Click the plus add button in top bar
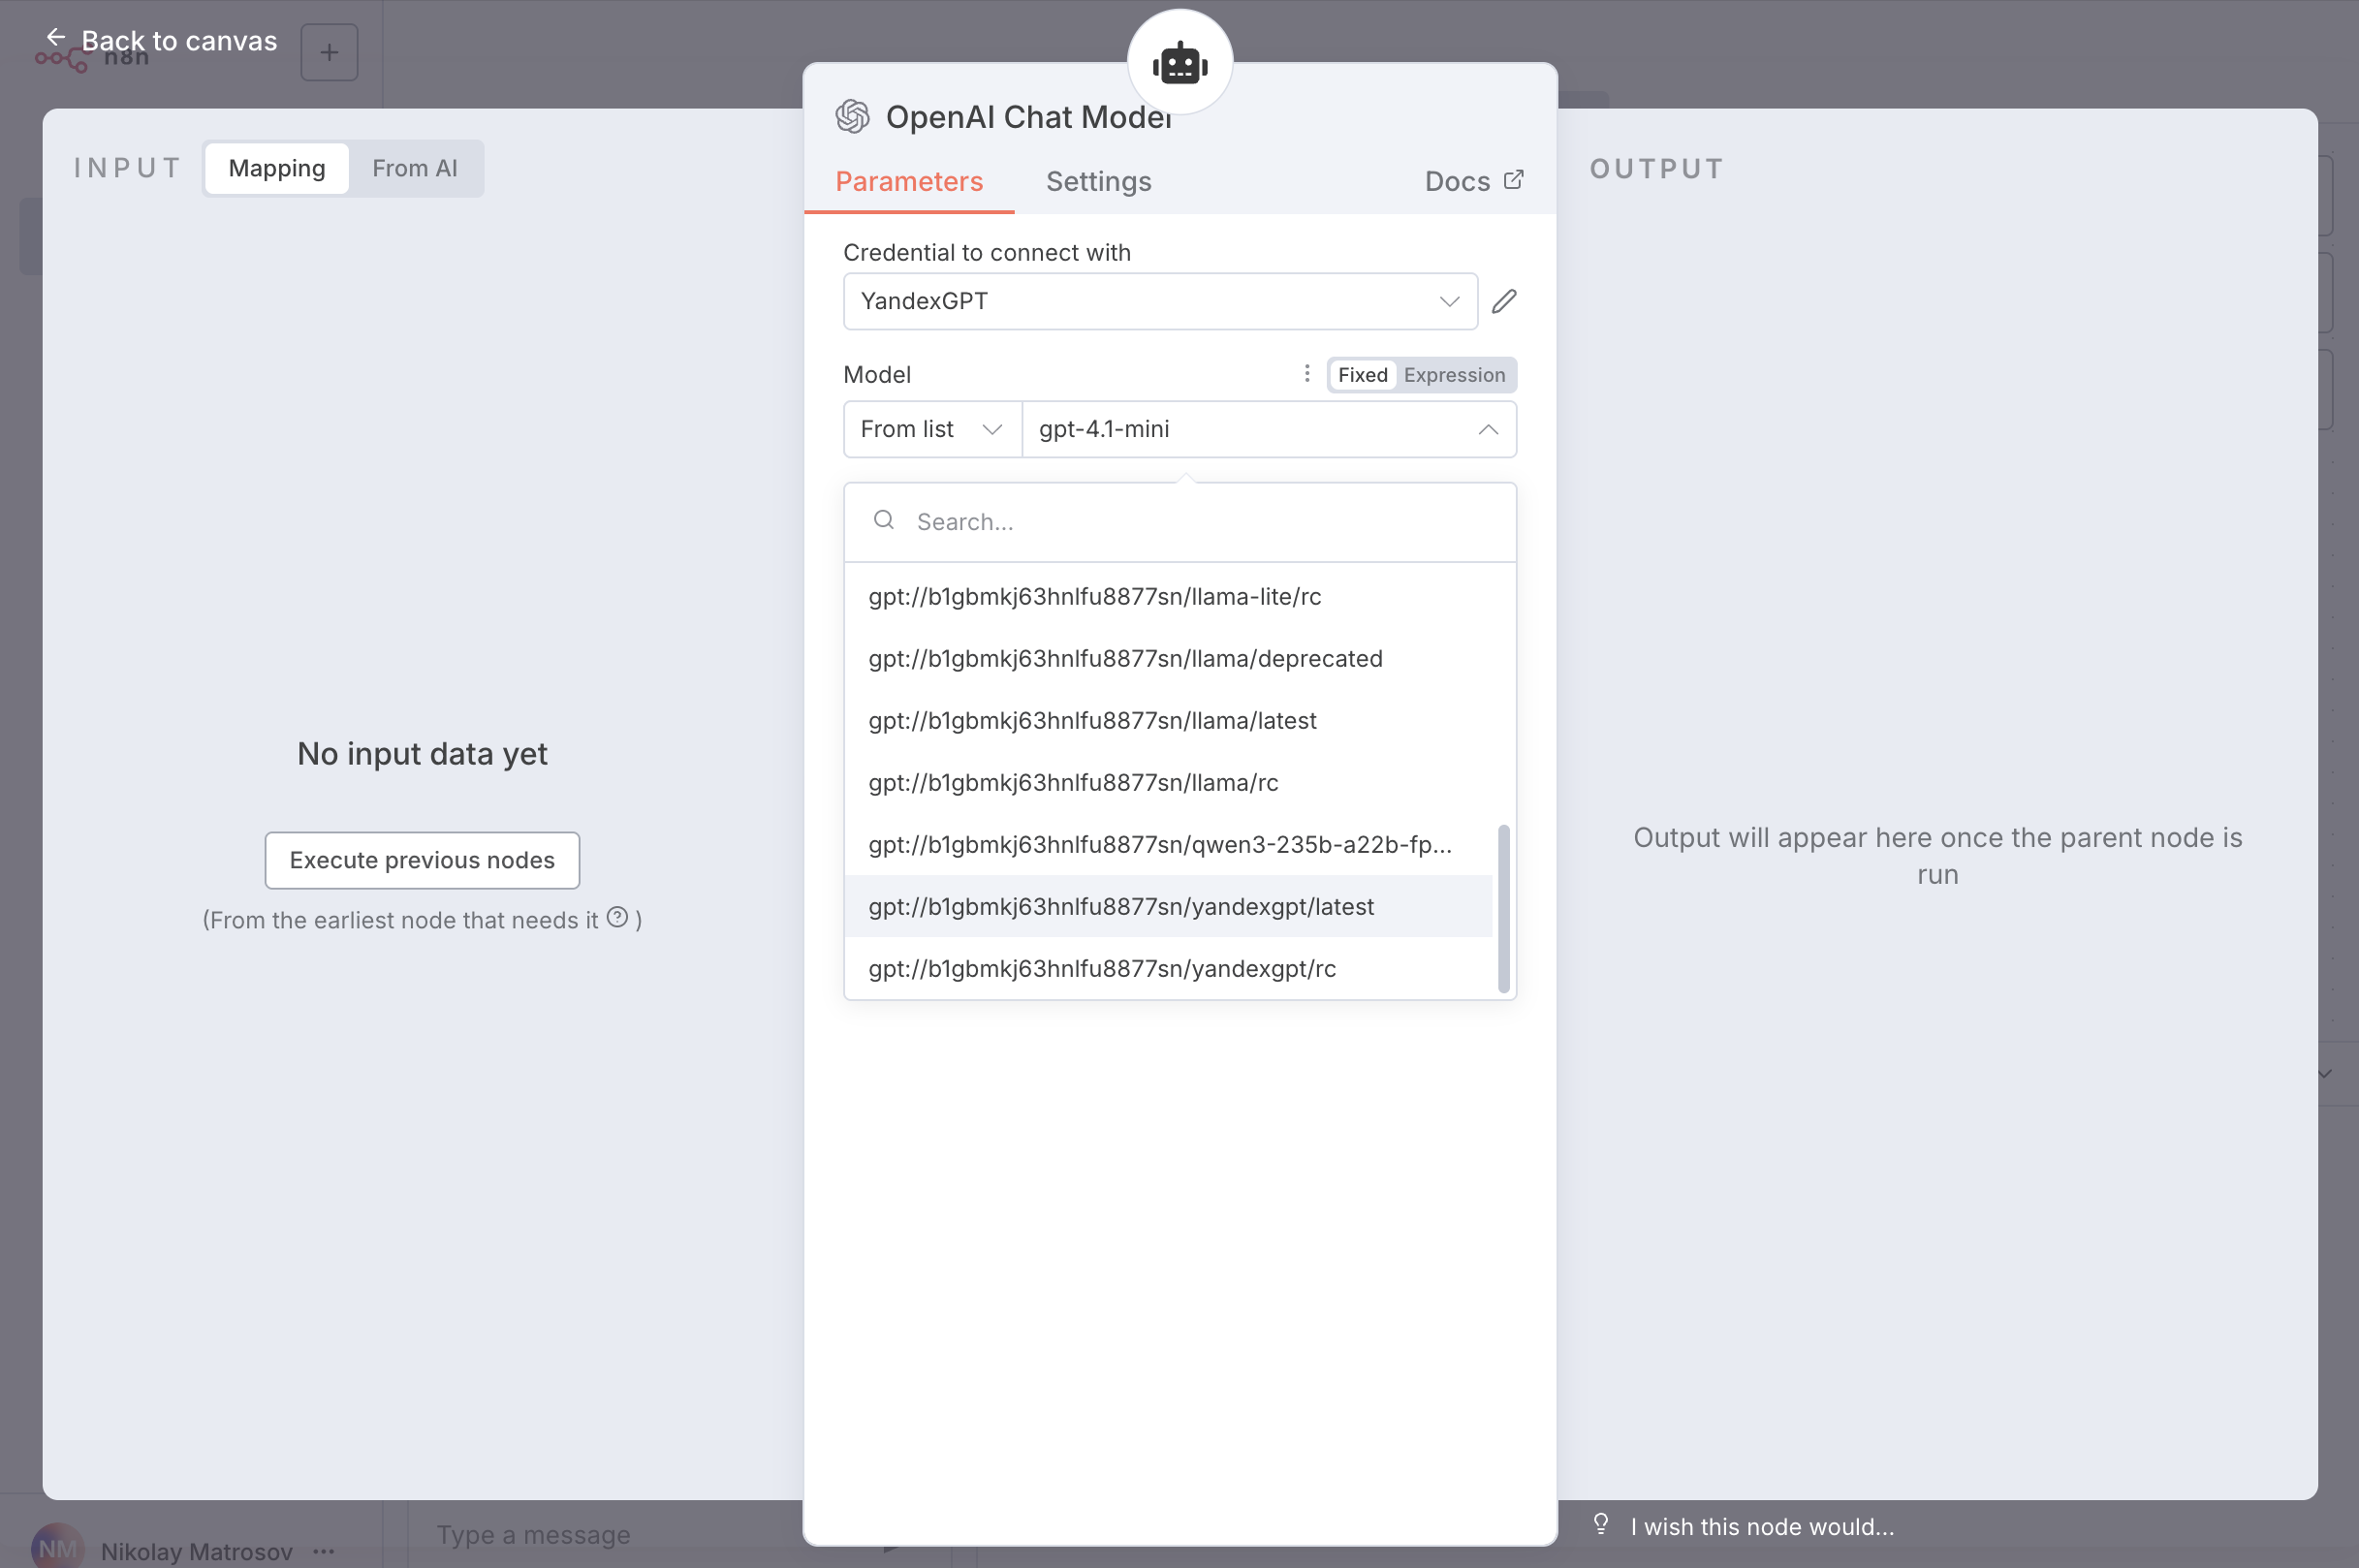This screenshot has width=2359, height=1568. click(x=329, y=52)
